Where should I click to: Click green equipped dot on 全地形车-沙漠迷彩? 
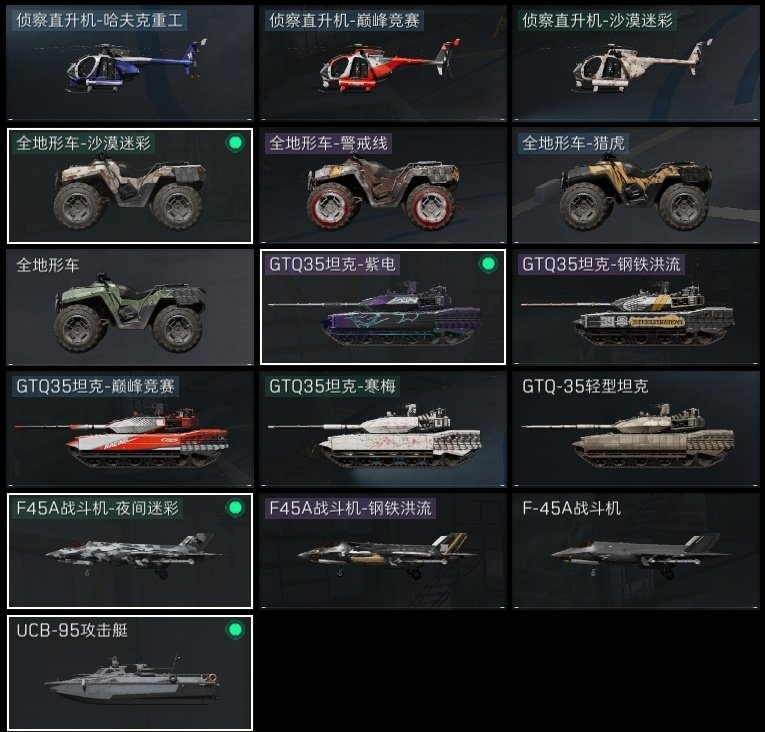tap(235, 143)
